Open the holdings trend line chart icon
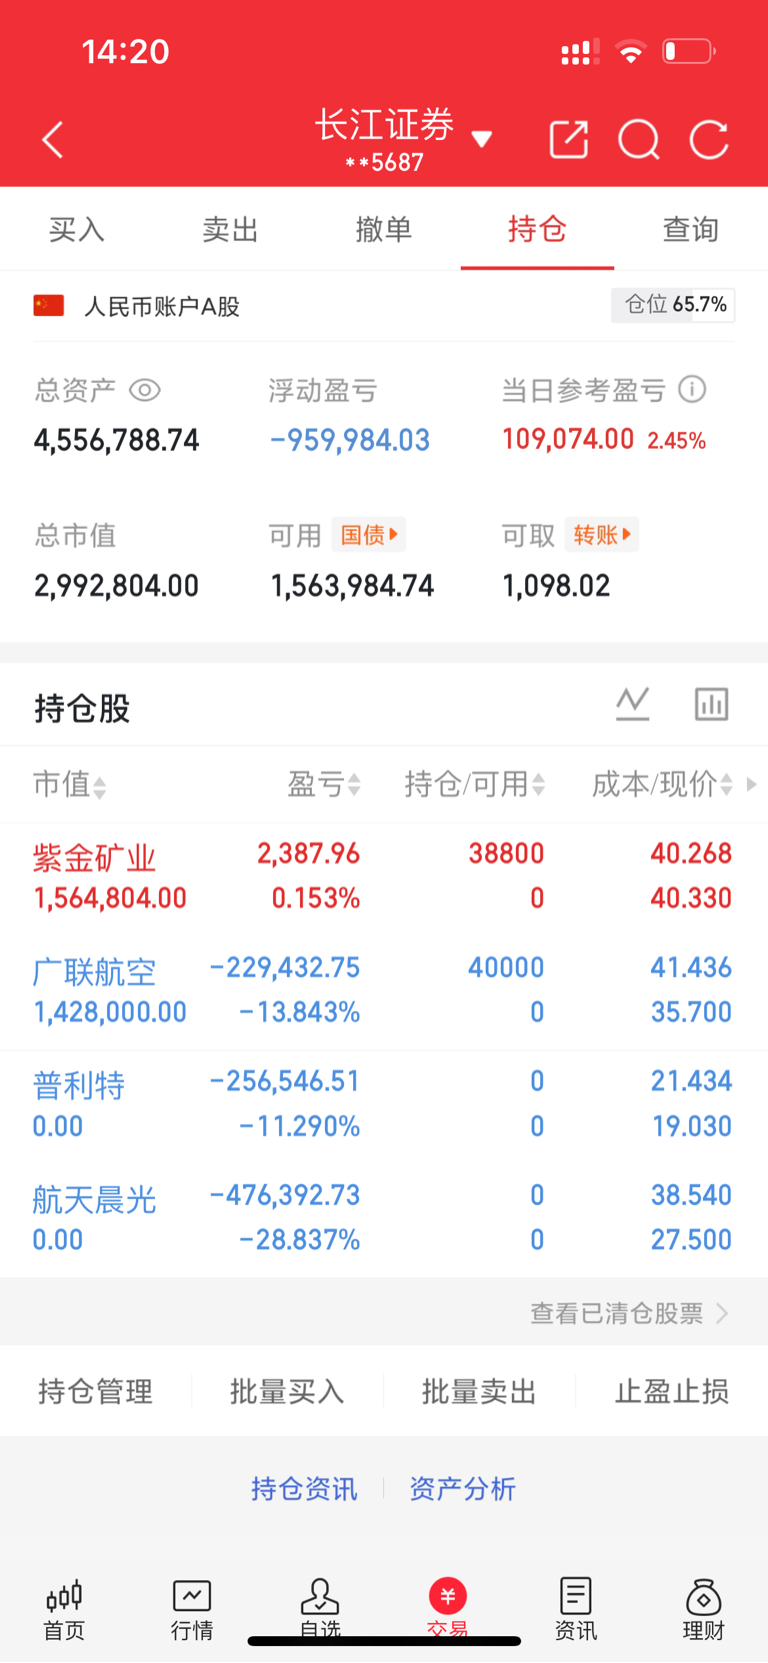This screenshot has height=1663, width=768. tap(632, 704)
